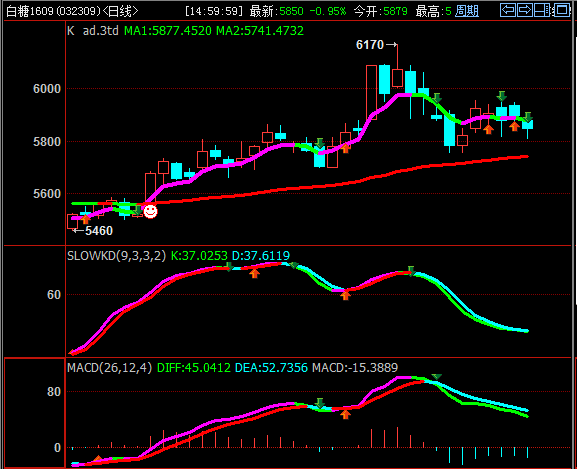
Task: Click the 80 axis label in MACD panel
Action: [x=54, y=392]
